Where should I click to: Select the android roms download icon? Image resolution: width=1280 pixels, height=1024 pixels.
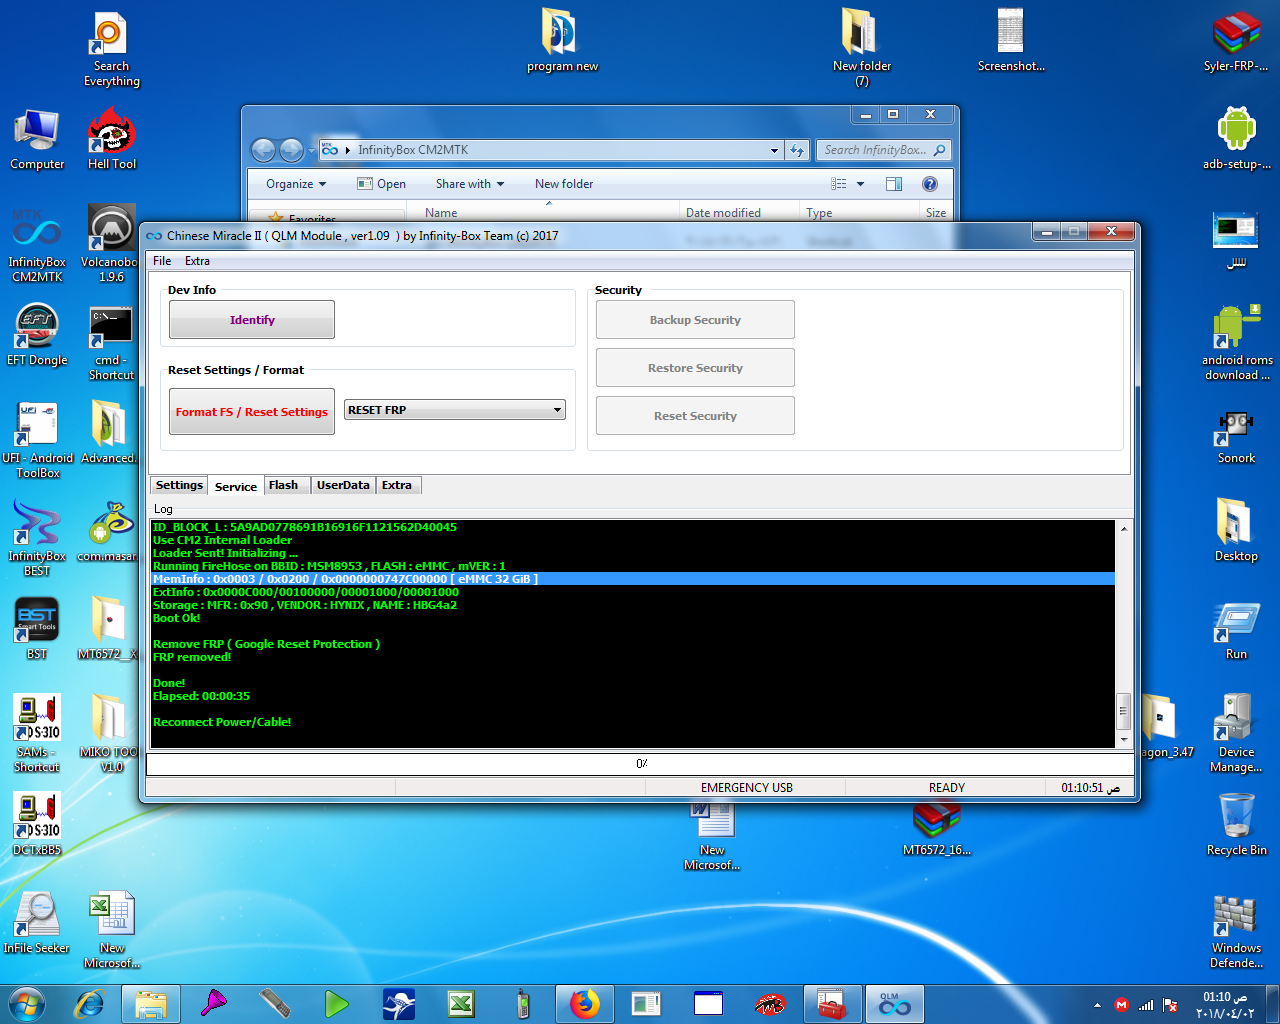(1237, 342)
